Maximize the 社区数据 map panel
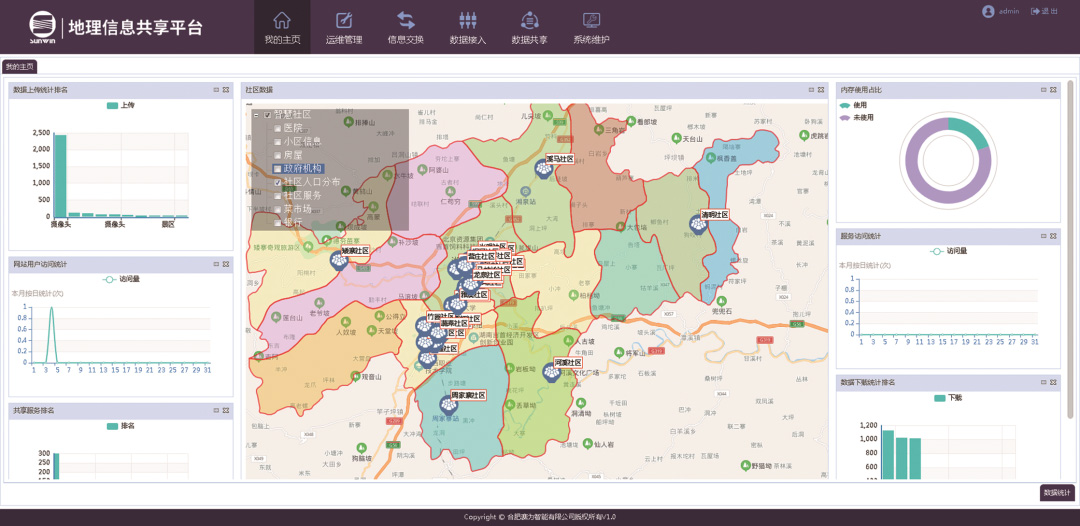Image resolution: width=1080 pixels, height=526 pixels. [x=821, y=90]
